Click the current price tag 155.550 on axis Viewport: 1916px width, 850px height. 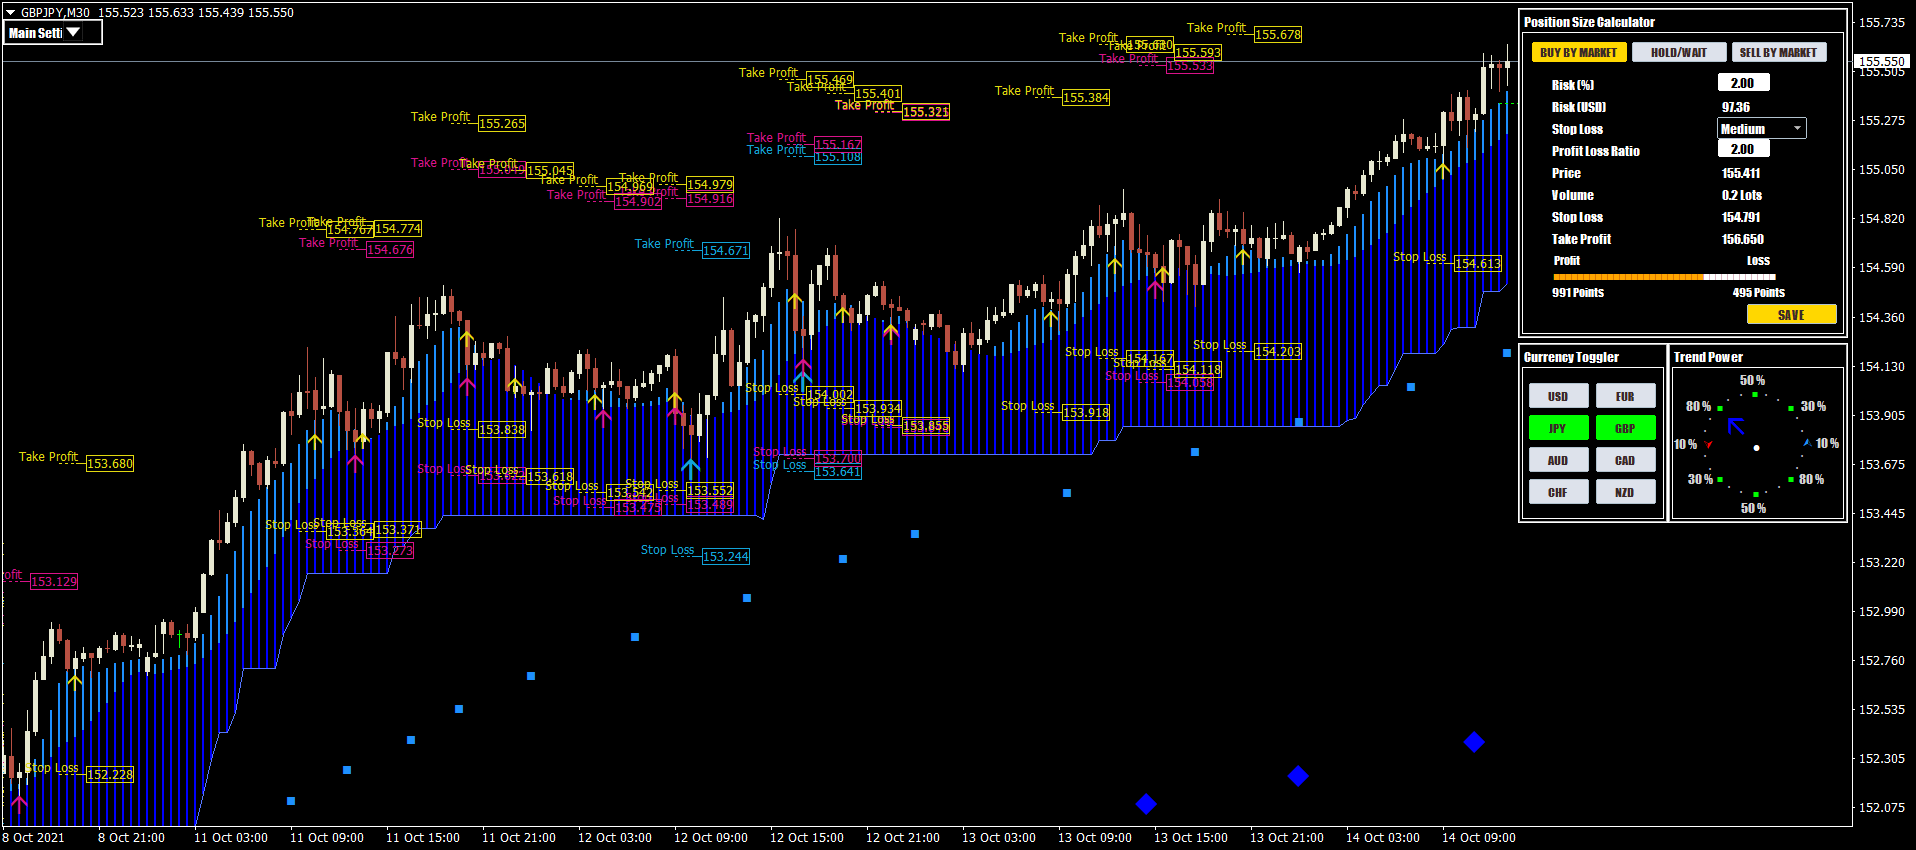point(1881,61)
